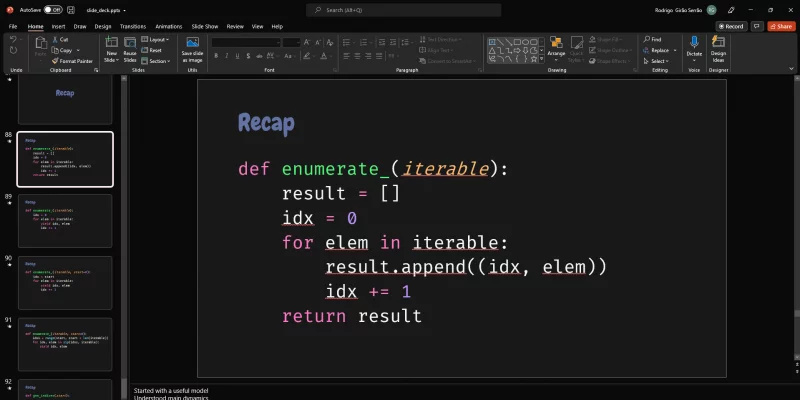Decrease font size with smaller A icon

(318, 42)
